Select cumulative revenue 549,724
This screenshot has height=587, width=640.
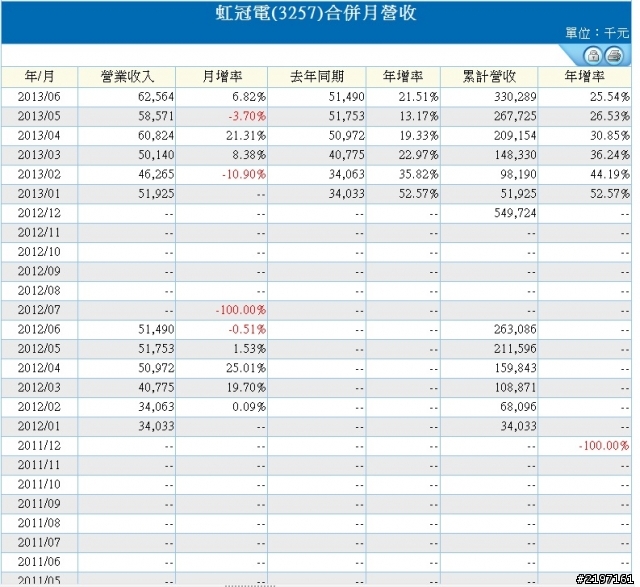[x=515, y=213]
